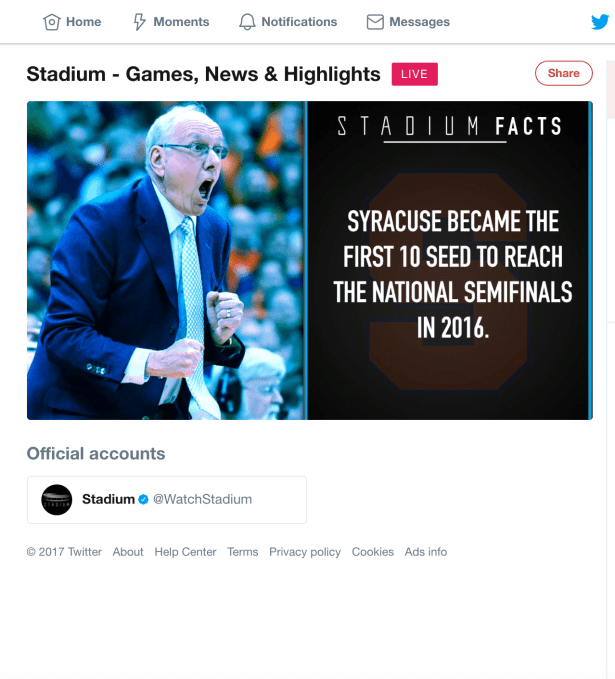Open the Ads info link

click(x=426, y=552)
